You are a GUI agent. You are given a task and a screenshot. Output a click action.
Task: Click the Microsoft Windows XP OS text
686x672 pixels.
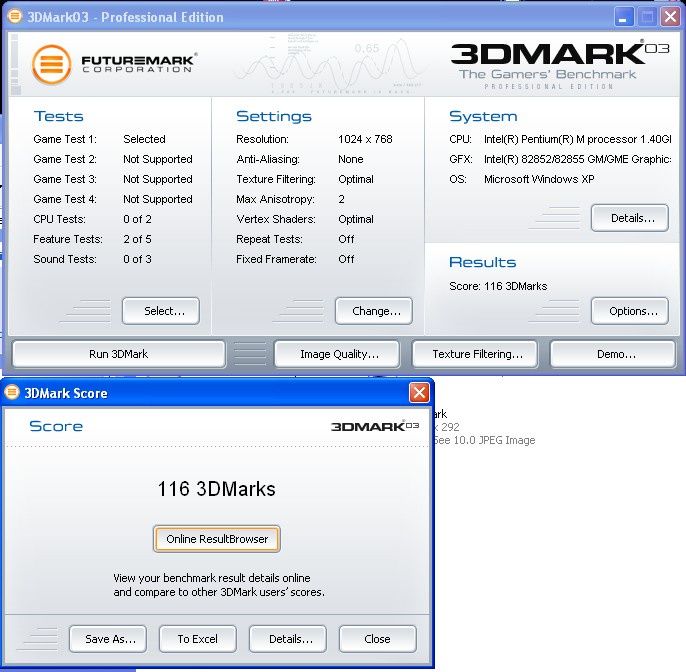[x=539, y=179]
